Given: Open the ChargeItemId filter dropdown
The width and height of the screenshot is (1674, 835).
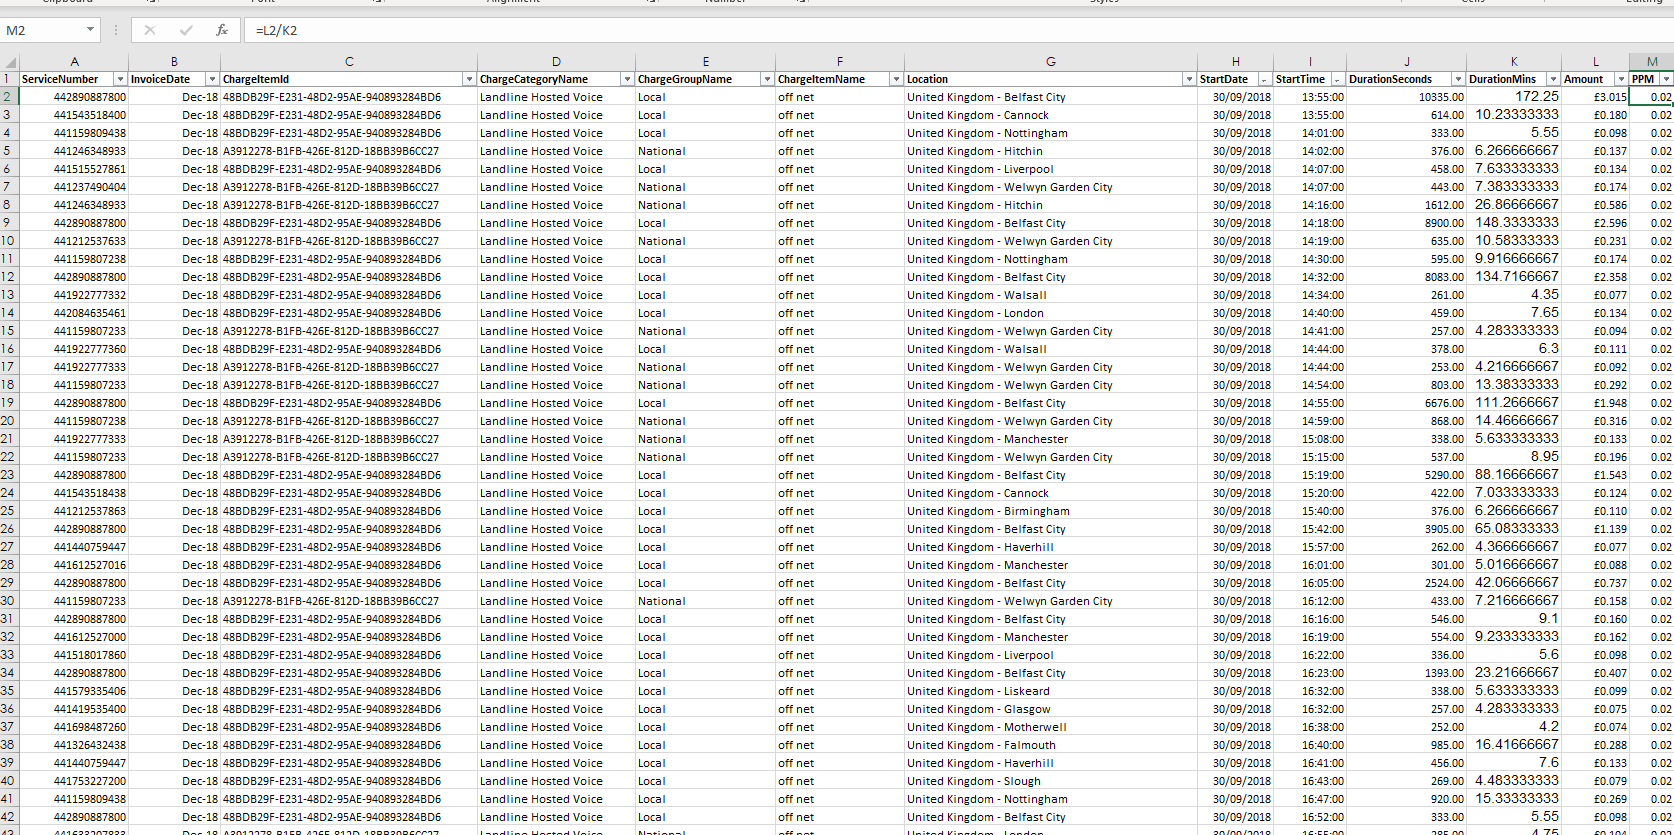Looking at the screenshot, I should pos(469,79).
